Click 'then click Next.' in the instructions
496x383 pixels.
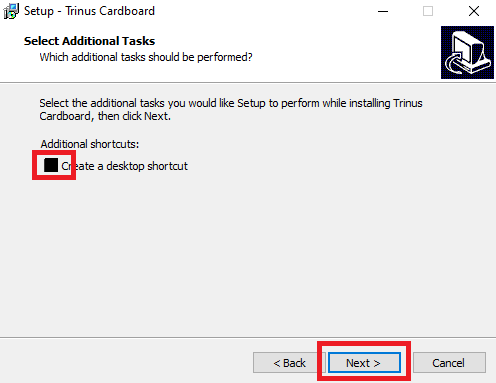[134, 116]
